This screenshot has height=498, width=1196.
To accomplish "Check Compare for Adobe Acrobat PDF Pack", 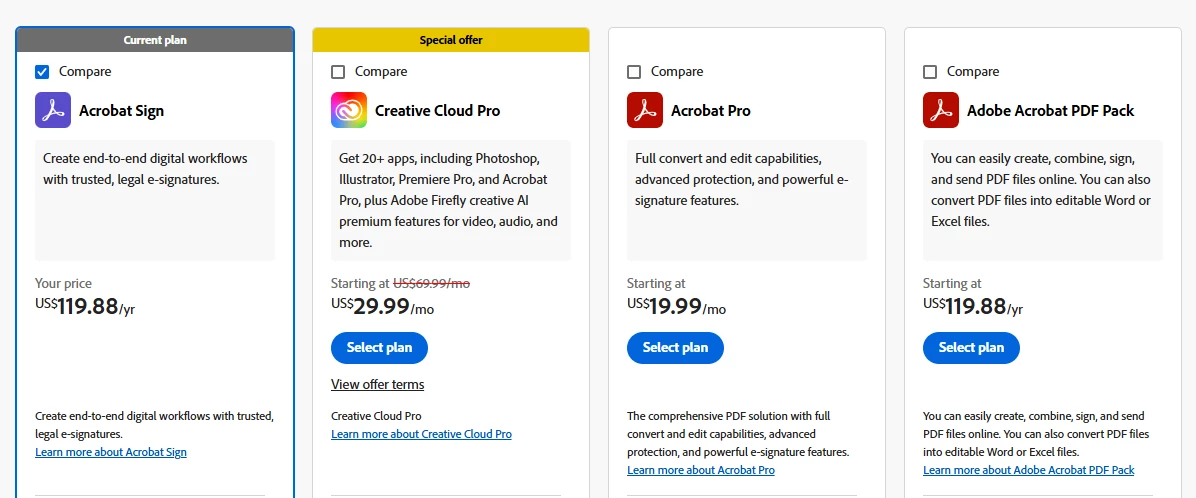I will [x=930, y=72].
